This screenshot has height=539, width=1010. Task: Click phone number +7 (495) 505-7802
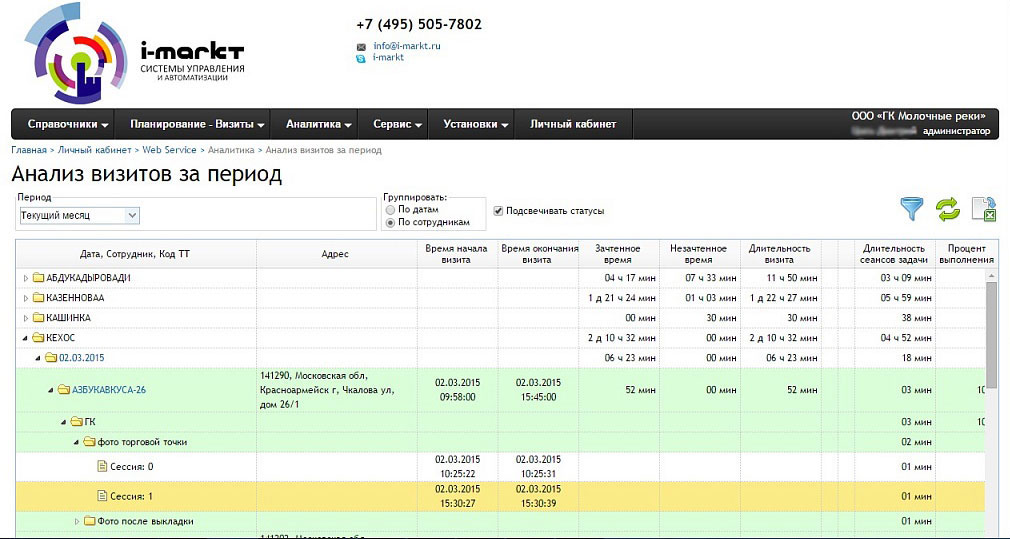(x=419, y=24)
